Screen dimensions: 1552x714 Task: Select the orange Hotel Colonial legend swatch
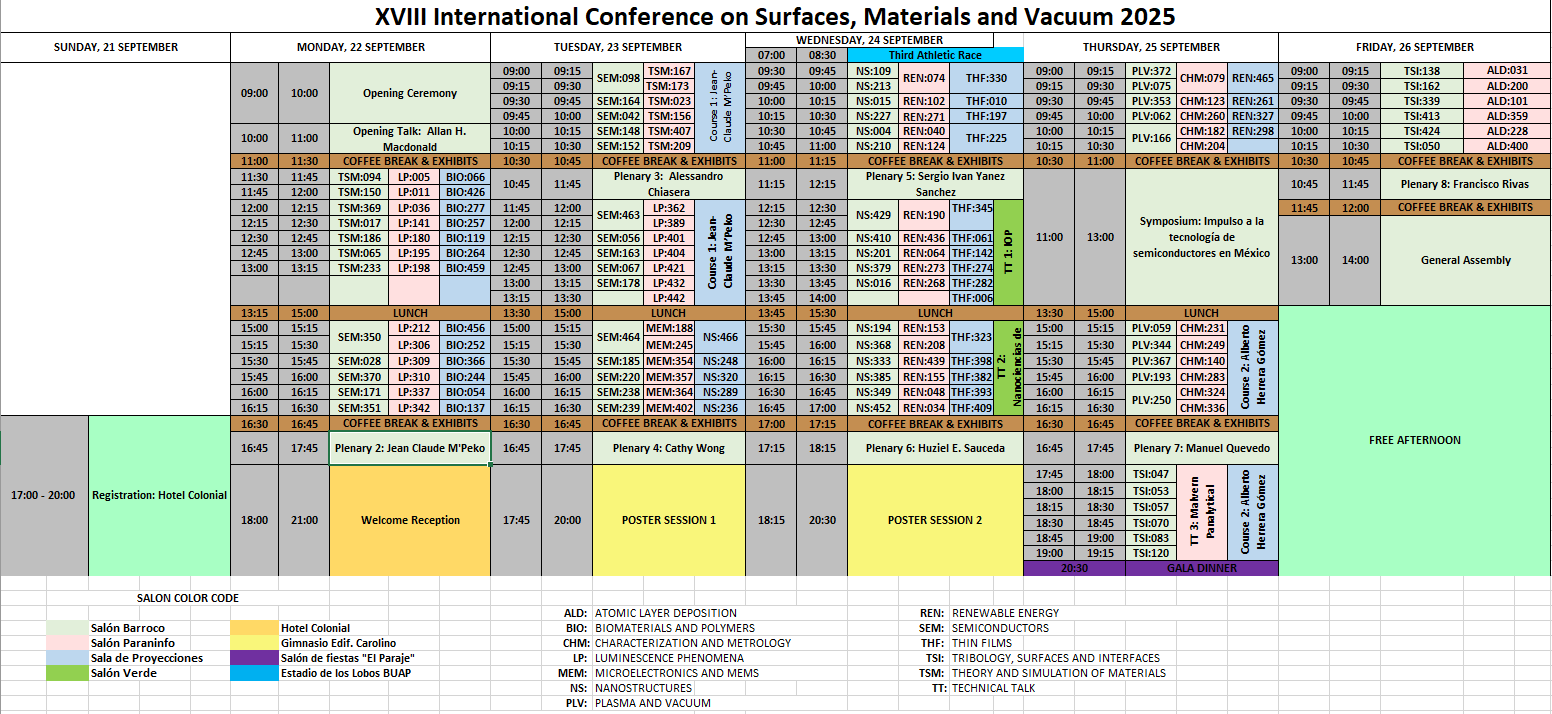point(254,628)
